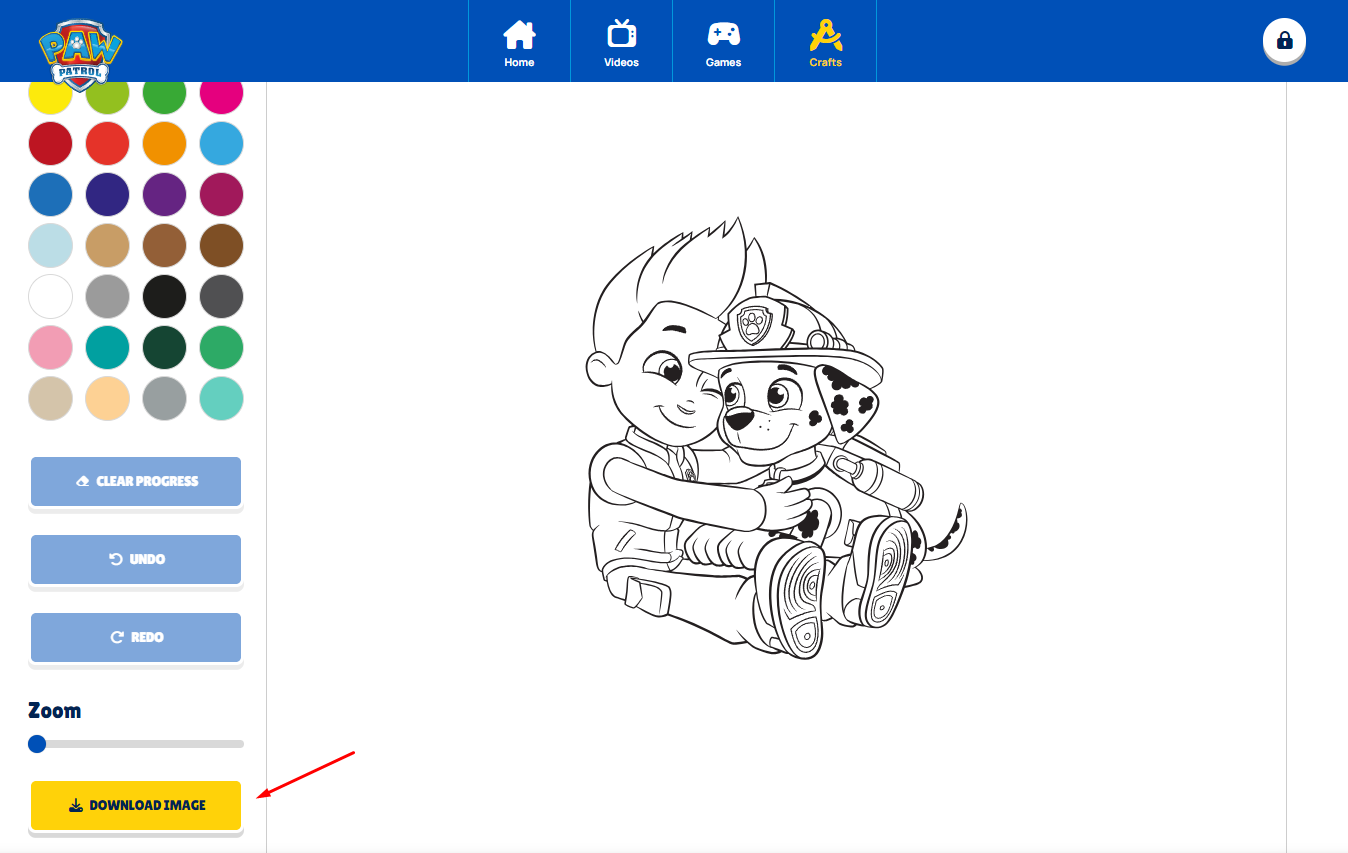Choose the orange color swatch
This screenshot has width=1348, height=853.
165,144
